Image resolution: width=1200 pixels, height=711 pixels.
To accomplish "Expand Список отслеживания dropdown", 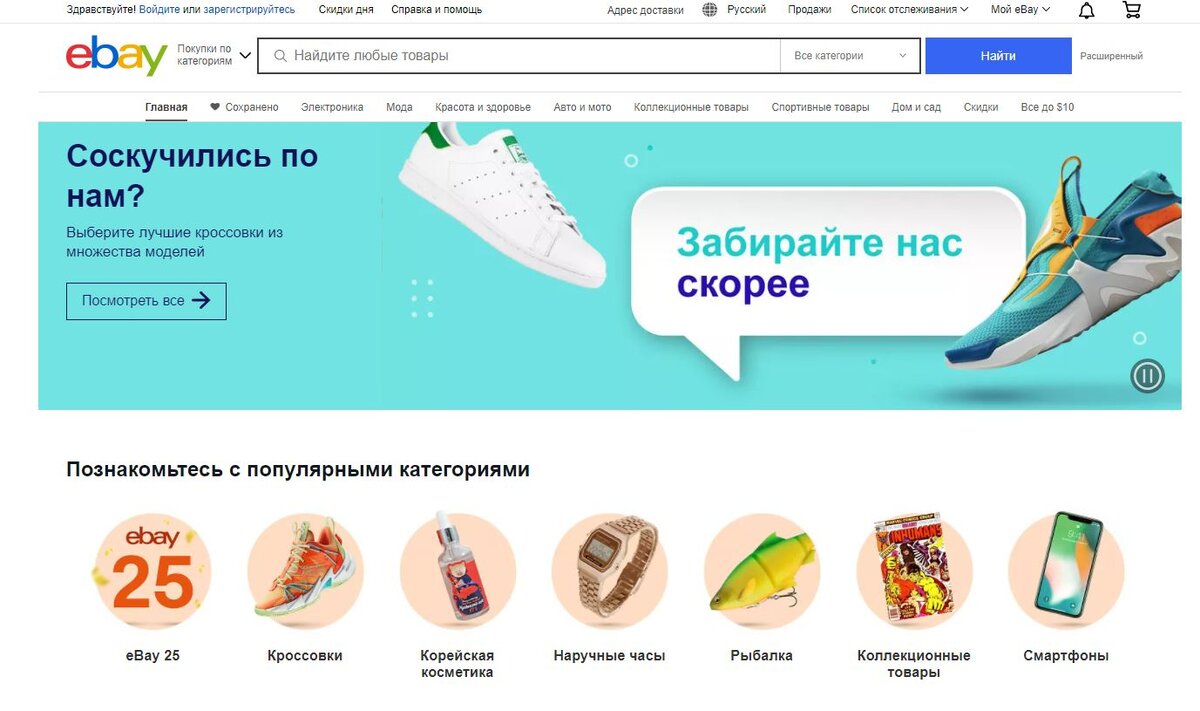I will click(909, 10).
